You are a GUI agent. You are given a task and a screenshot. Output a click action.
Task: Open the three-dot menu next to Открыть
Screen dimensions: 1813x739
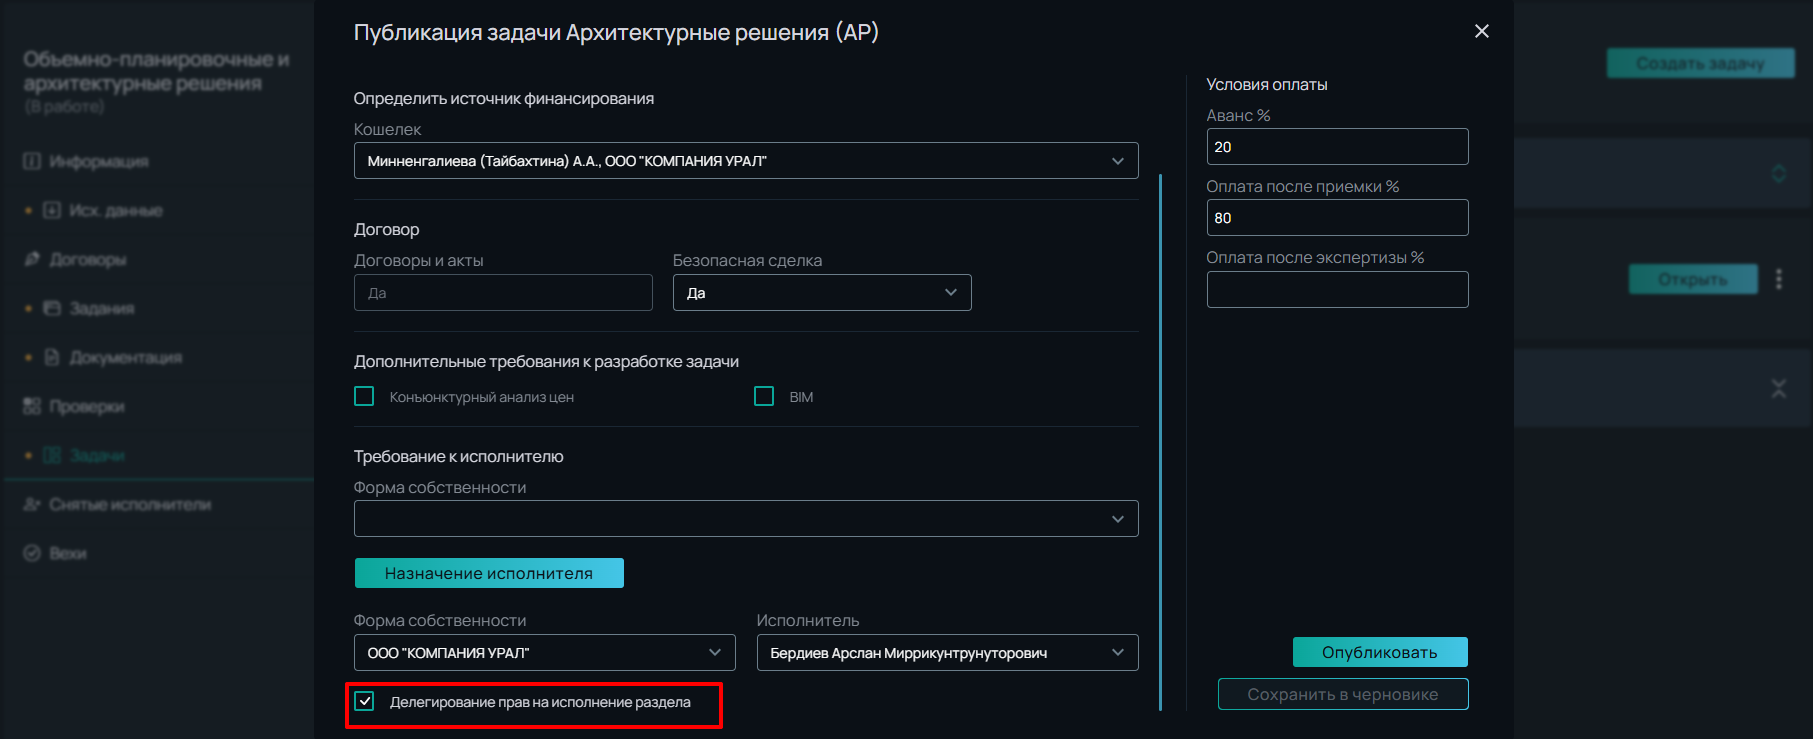(x=1778, y=279)
